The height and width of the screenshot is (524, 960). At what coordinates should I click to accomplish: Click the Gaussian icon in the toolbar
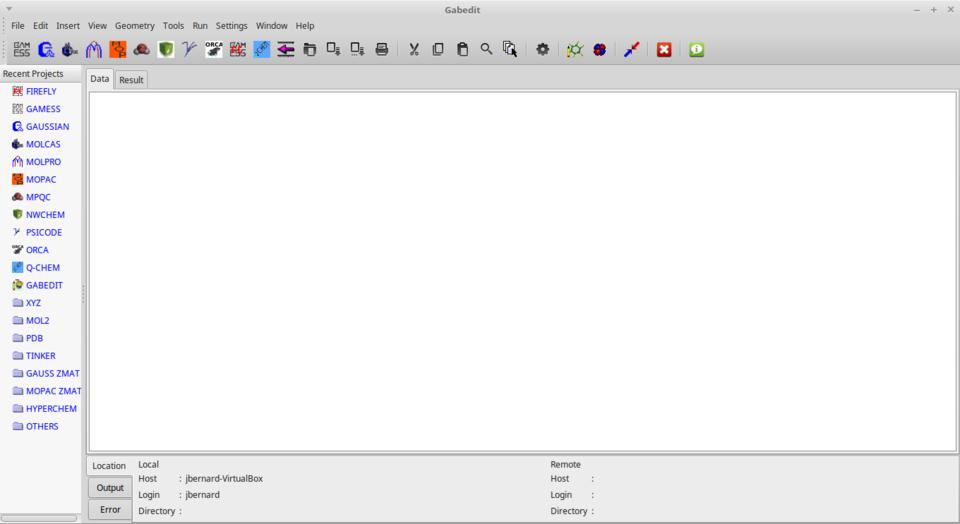46,49
